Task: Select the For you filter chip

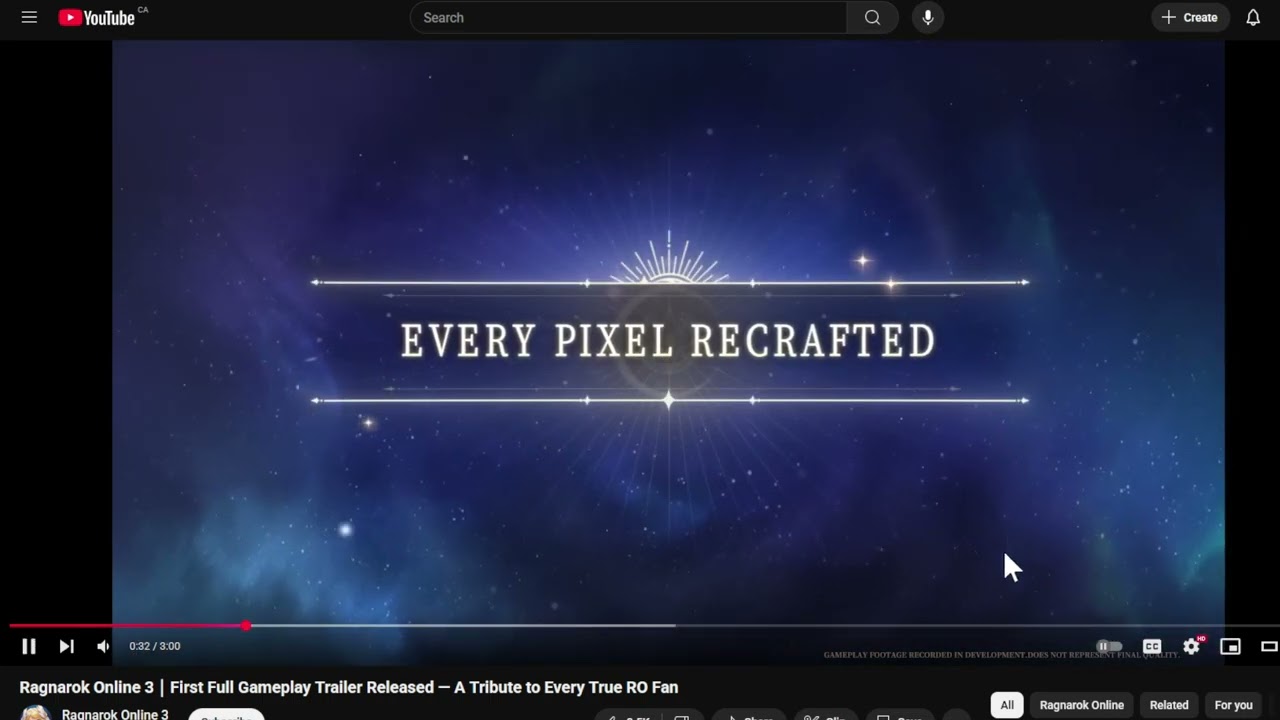Action: tap(1233, 705)
